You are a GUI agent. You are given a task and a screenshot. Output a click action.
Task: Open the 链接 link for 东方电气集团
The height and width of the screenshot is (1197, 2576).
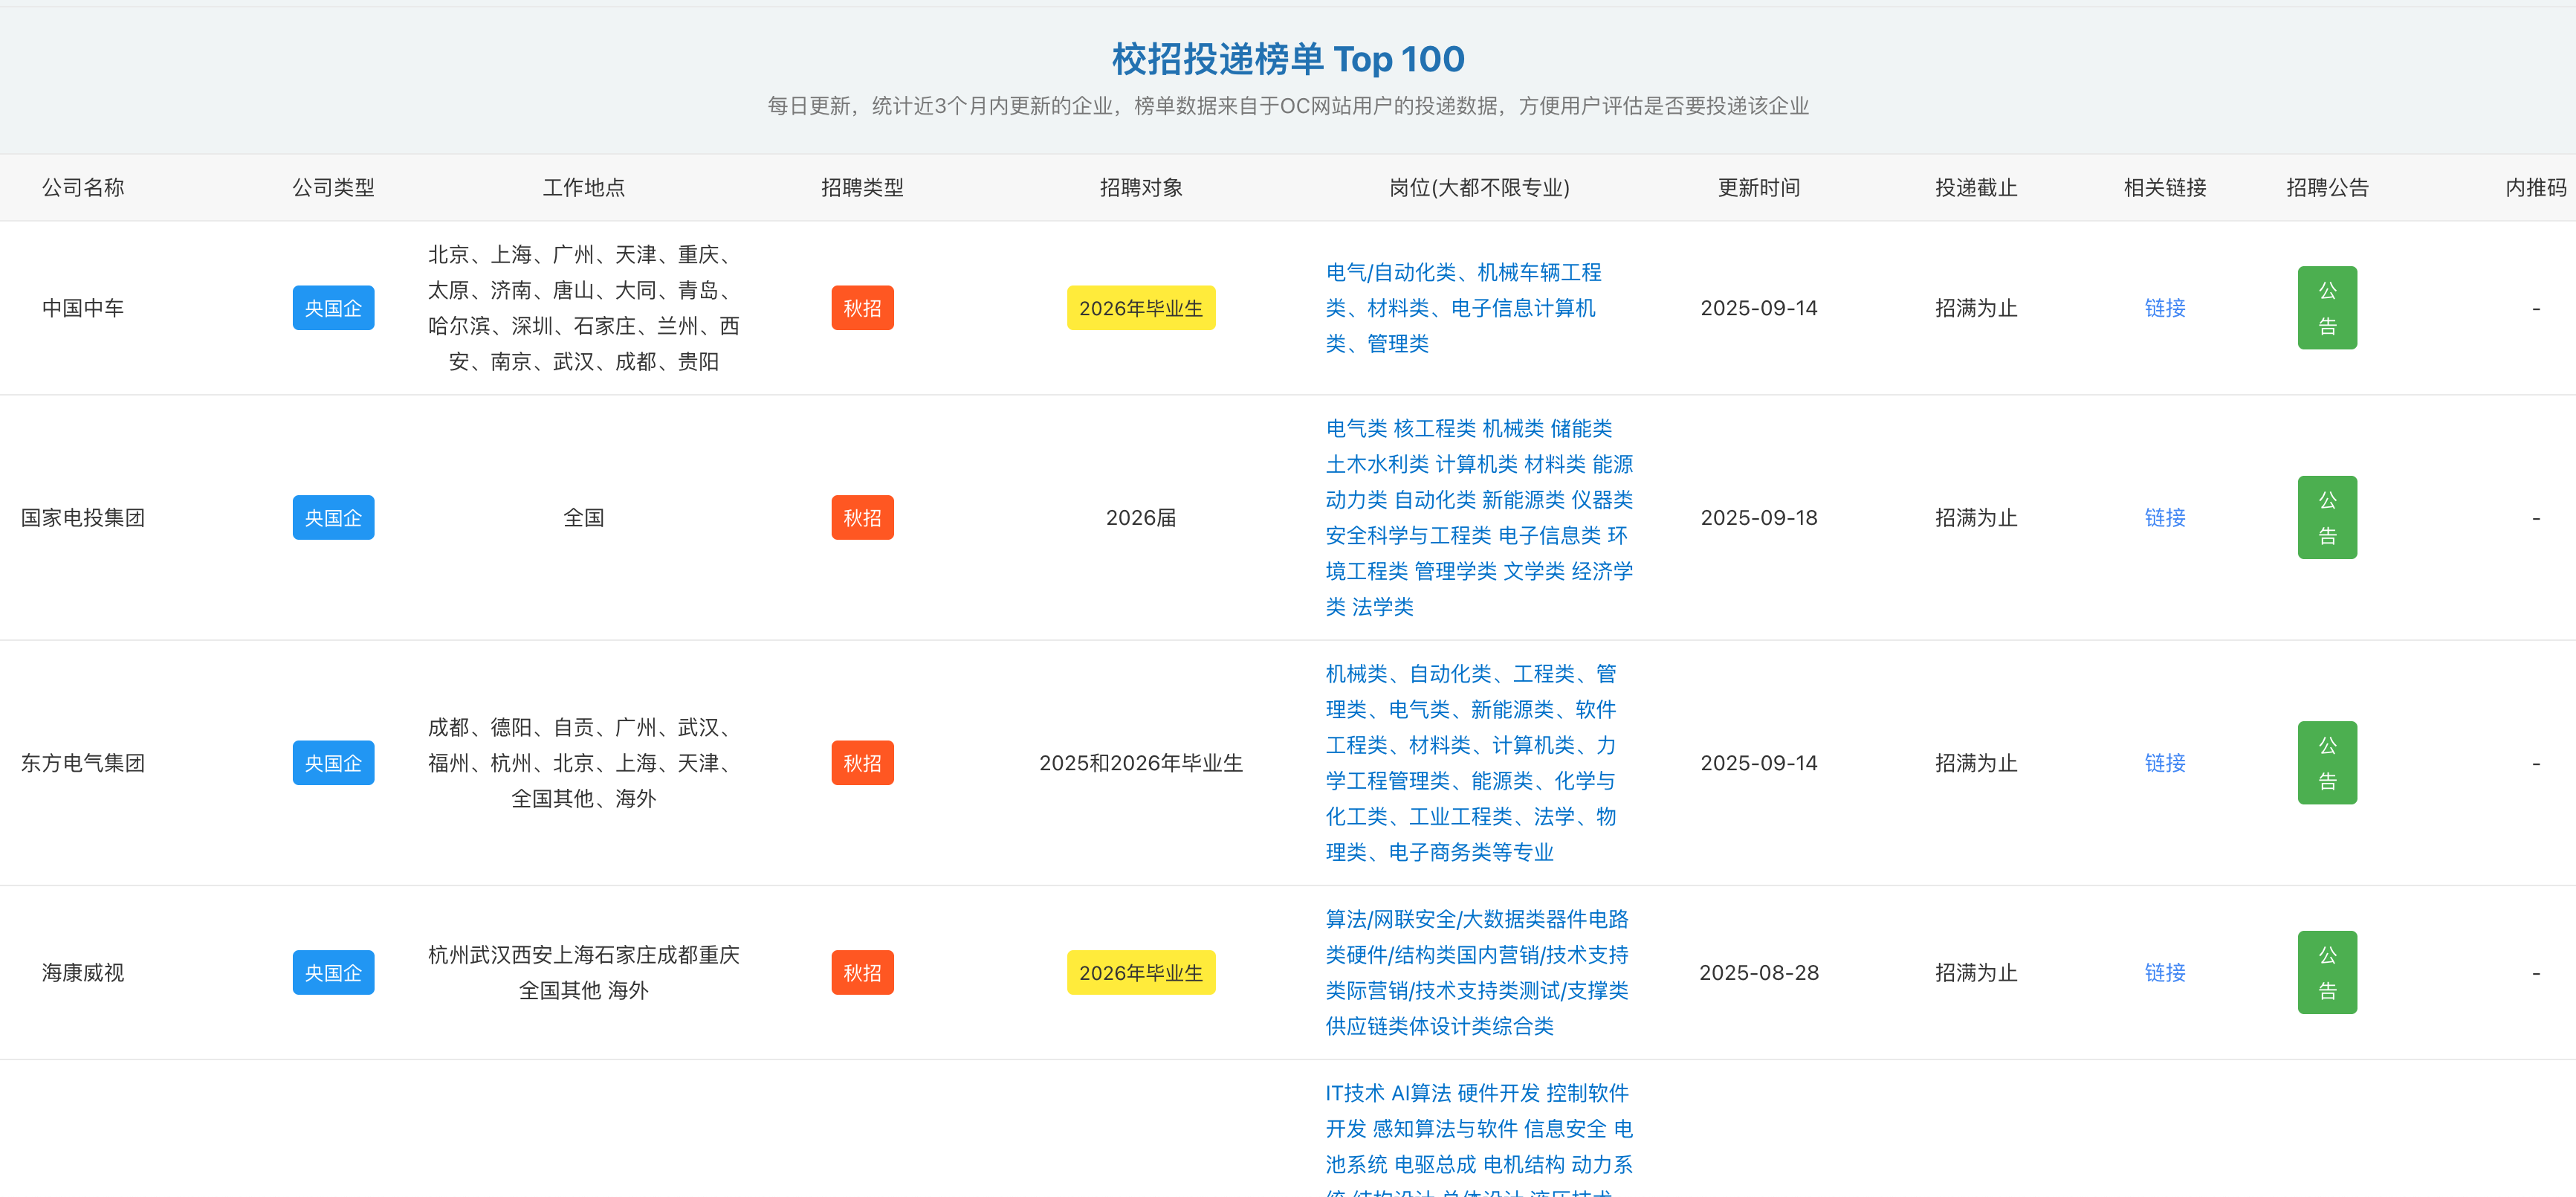tap(2164, 763)
